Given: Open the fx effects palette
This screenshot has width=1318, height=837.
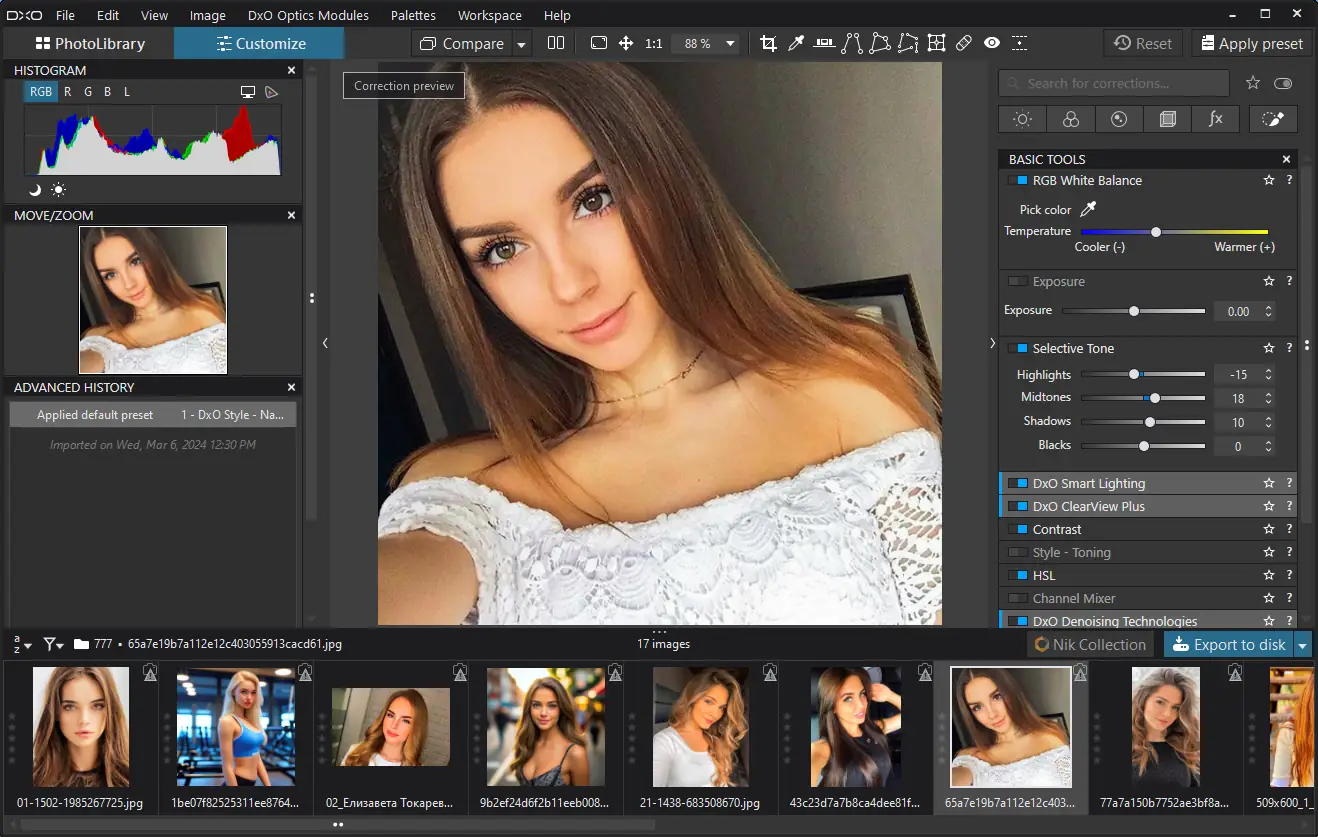Looking at the screenshot, I should coord(1215,119).
